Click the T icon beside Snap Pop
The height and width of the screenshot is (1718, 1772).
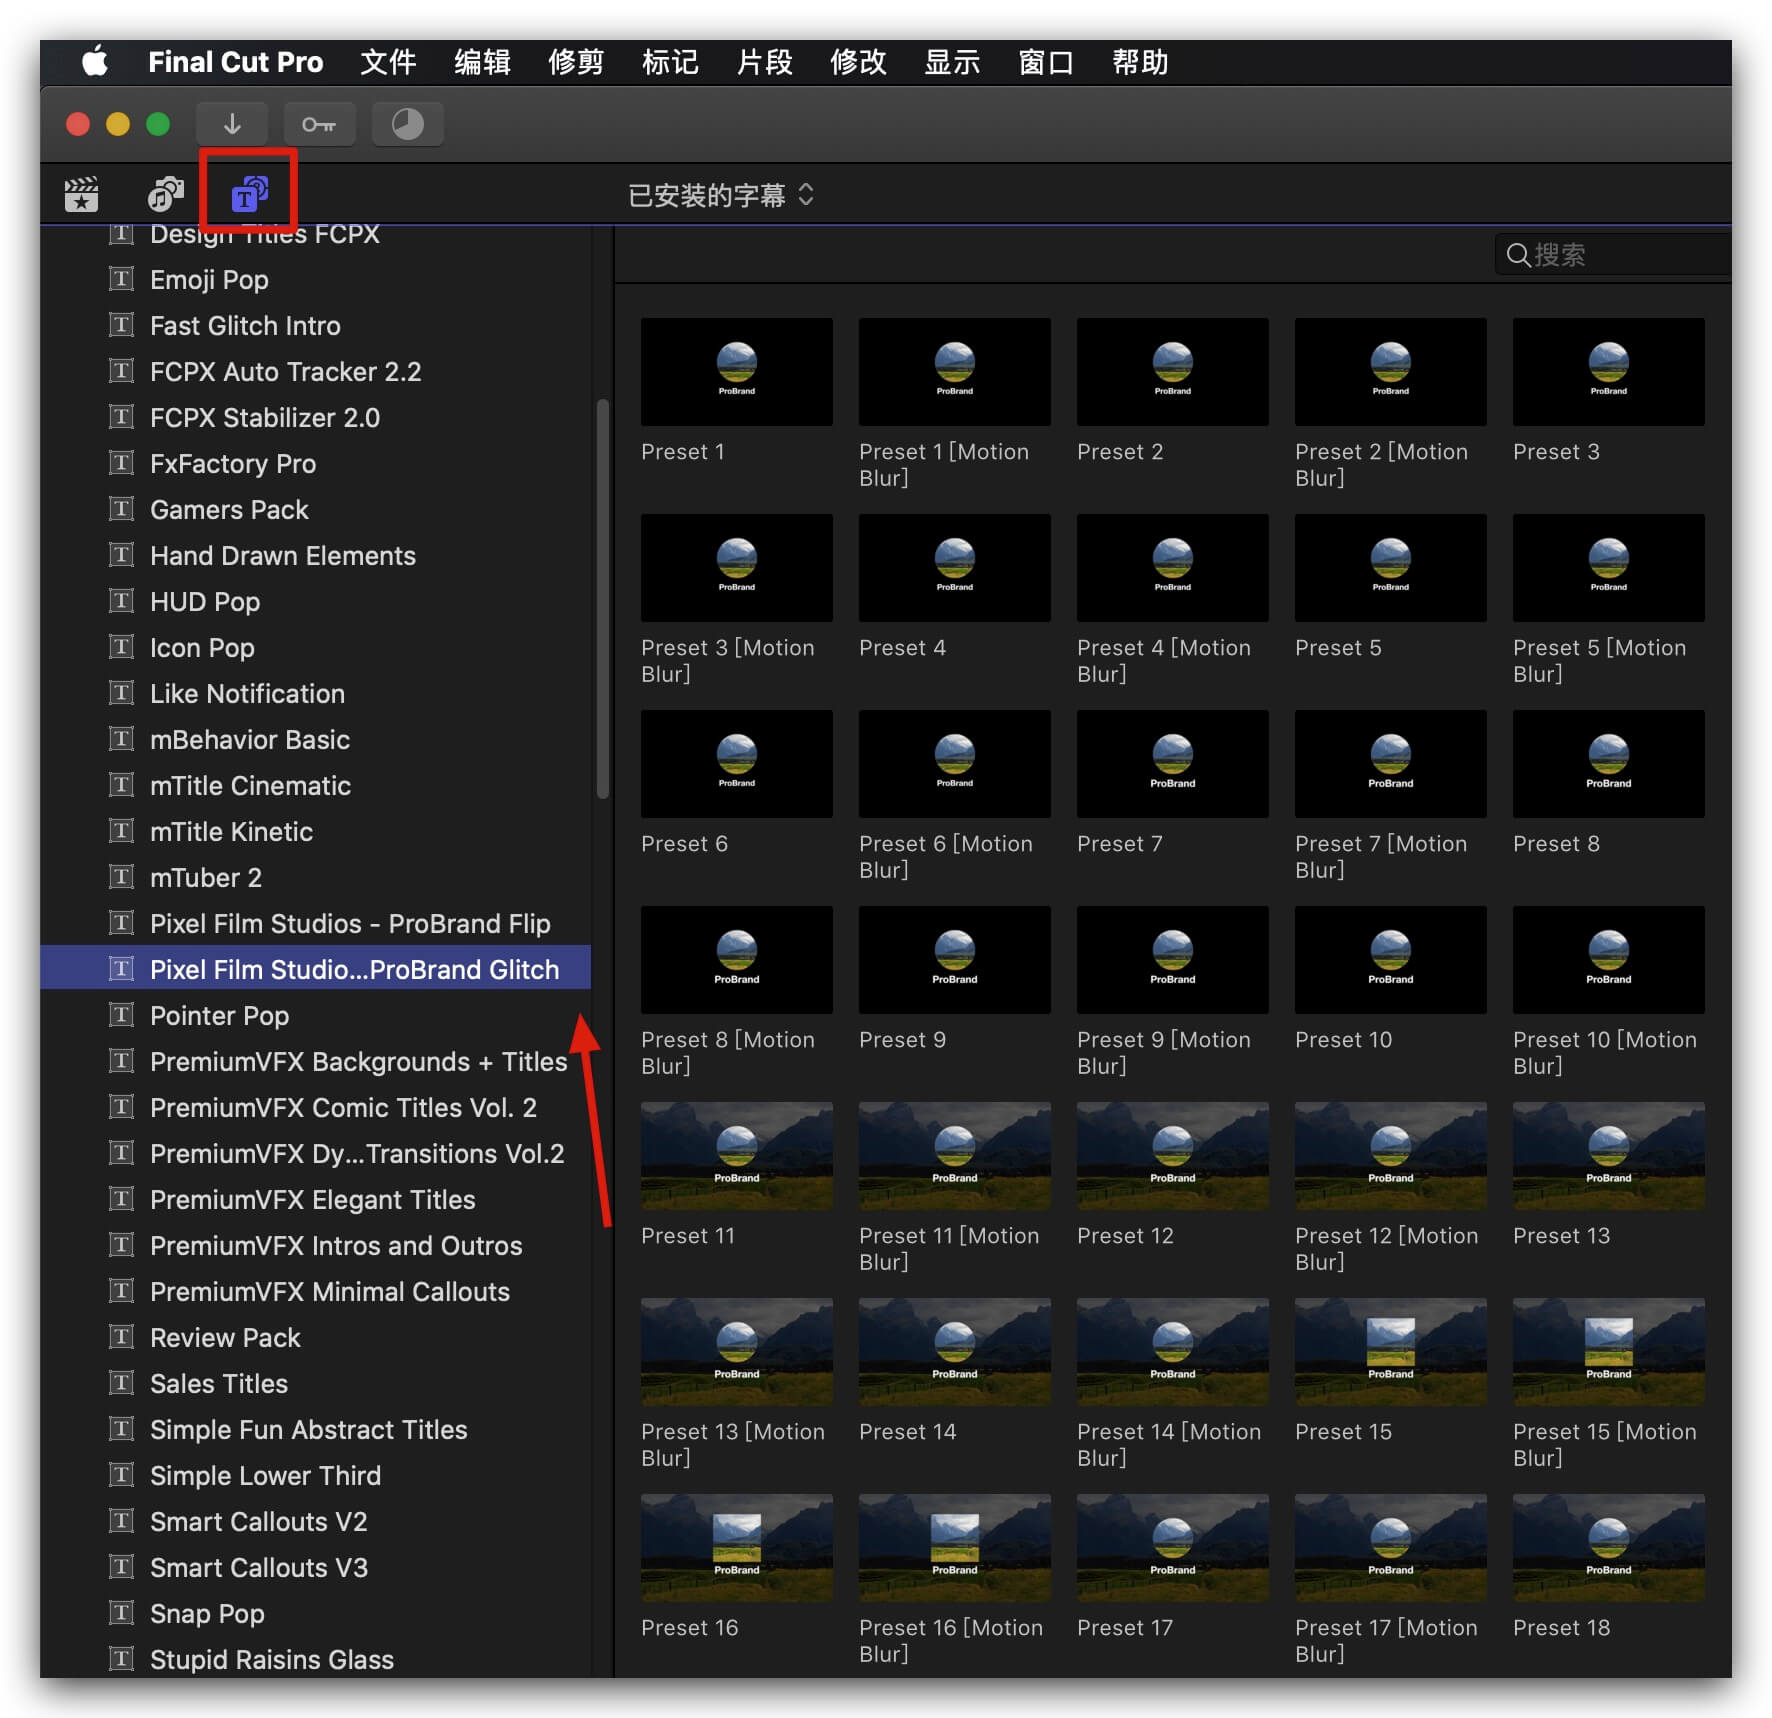pyautogui.click(x=121, y=1613)
